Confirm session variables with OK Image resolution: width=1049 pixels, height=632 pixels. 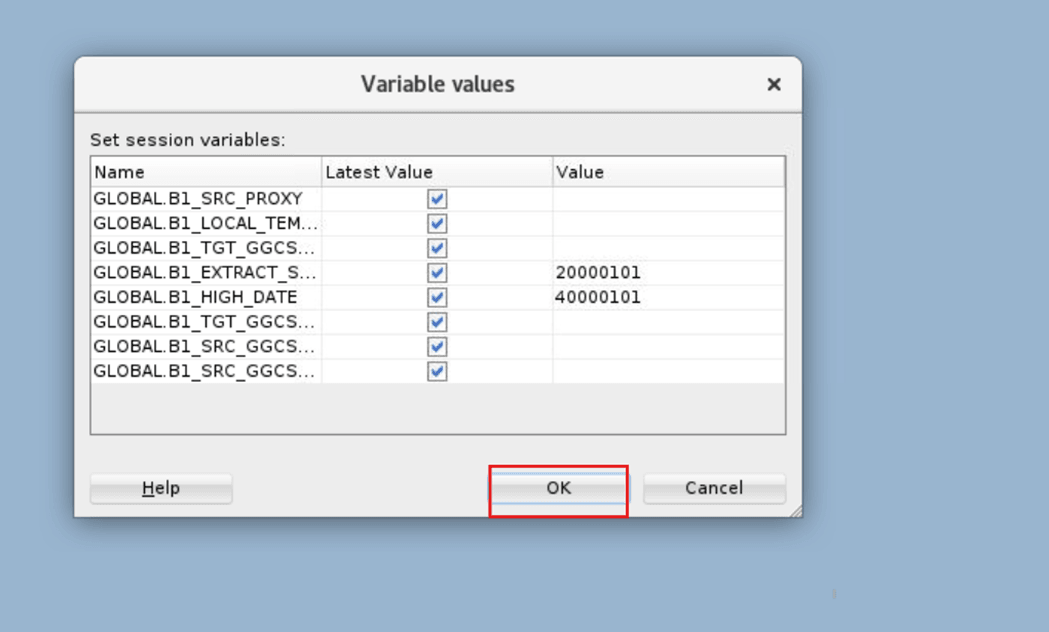pyautogui.click(x=558, y=488)
